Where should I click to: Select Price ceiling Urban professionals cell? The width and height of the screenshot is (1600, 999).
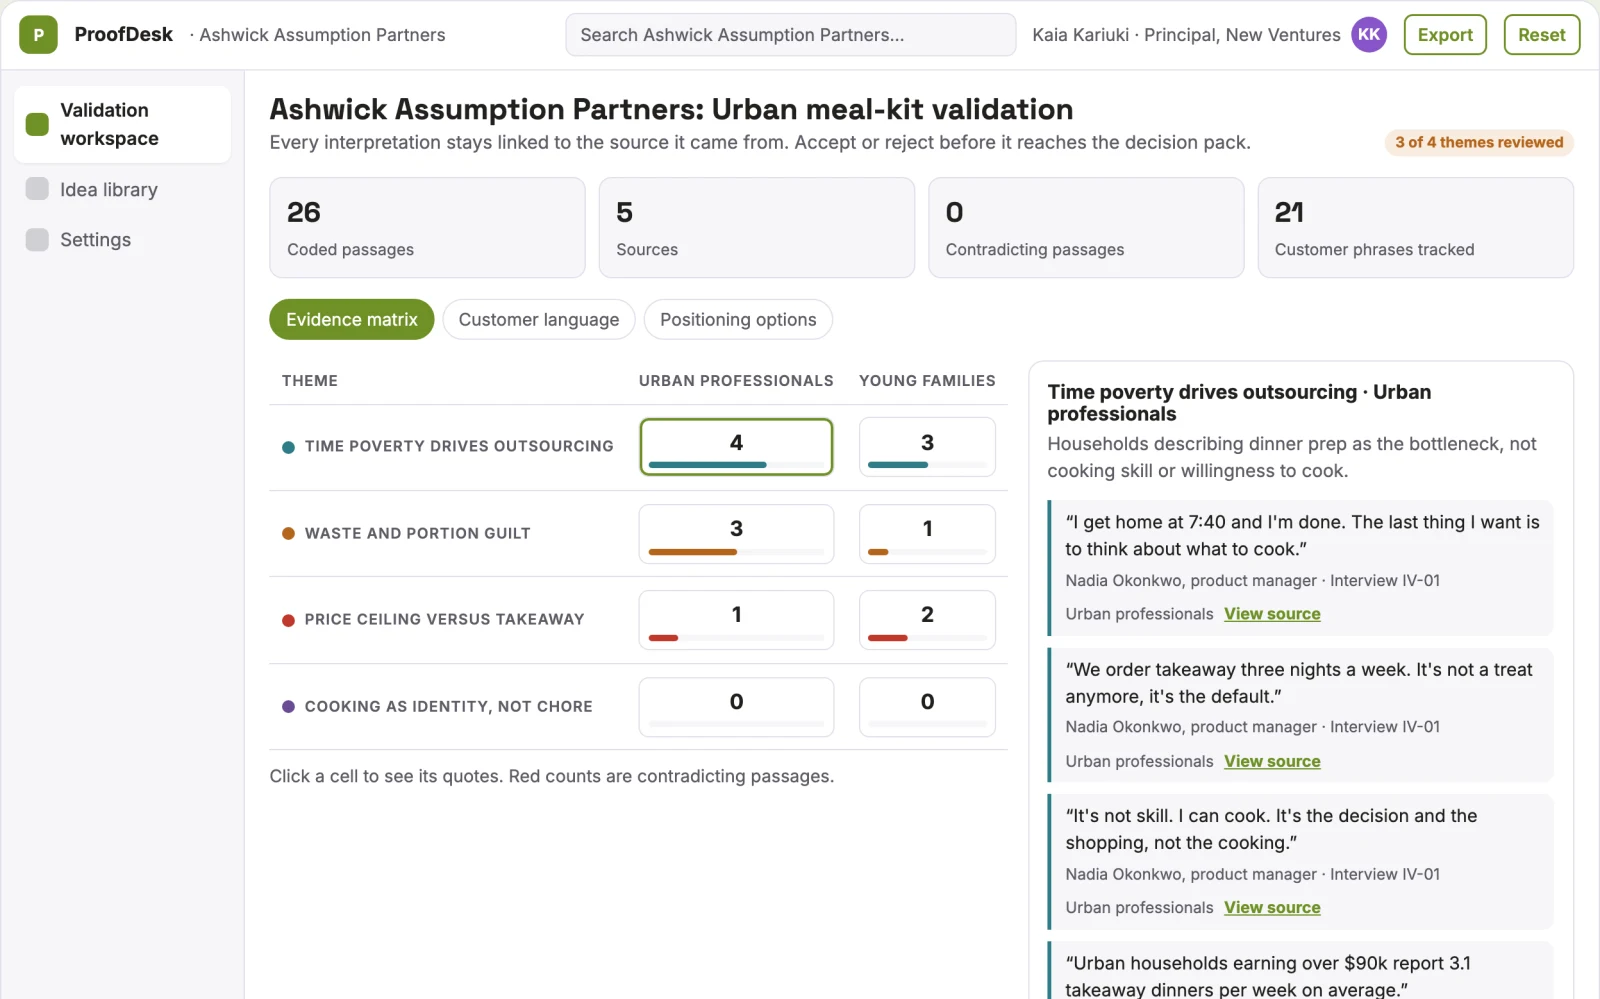coord(736,620)
